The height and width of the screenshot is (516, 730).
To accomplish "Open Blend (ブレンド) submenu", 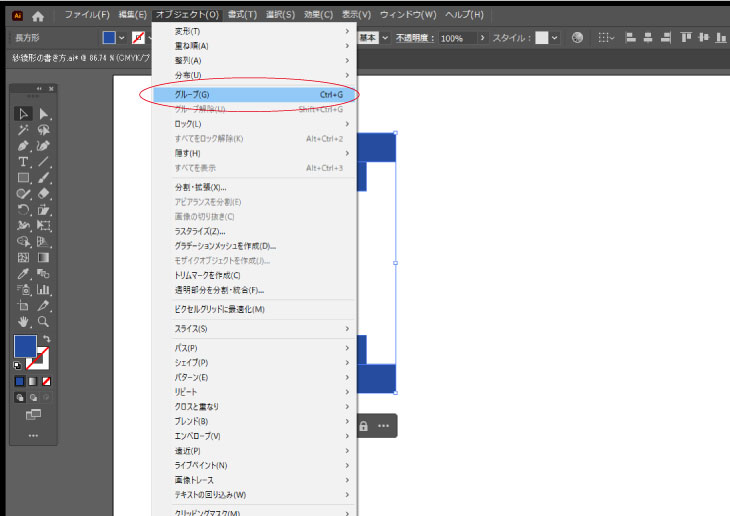I will click(254, 421).
